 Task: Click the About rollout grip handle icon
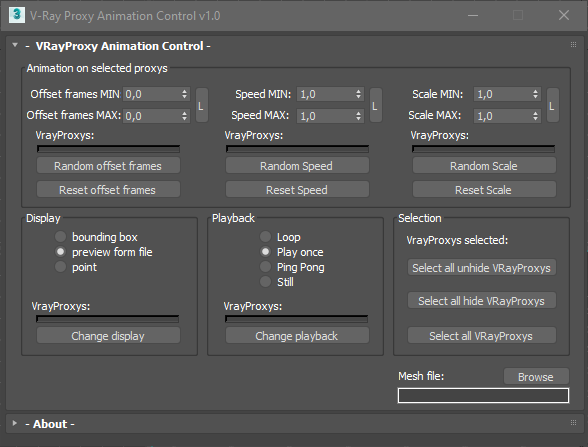(x=573, y=423)
